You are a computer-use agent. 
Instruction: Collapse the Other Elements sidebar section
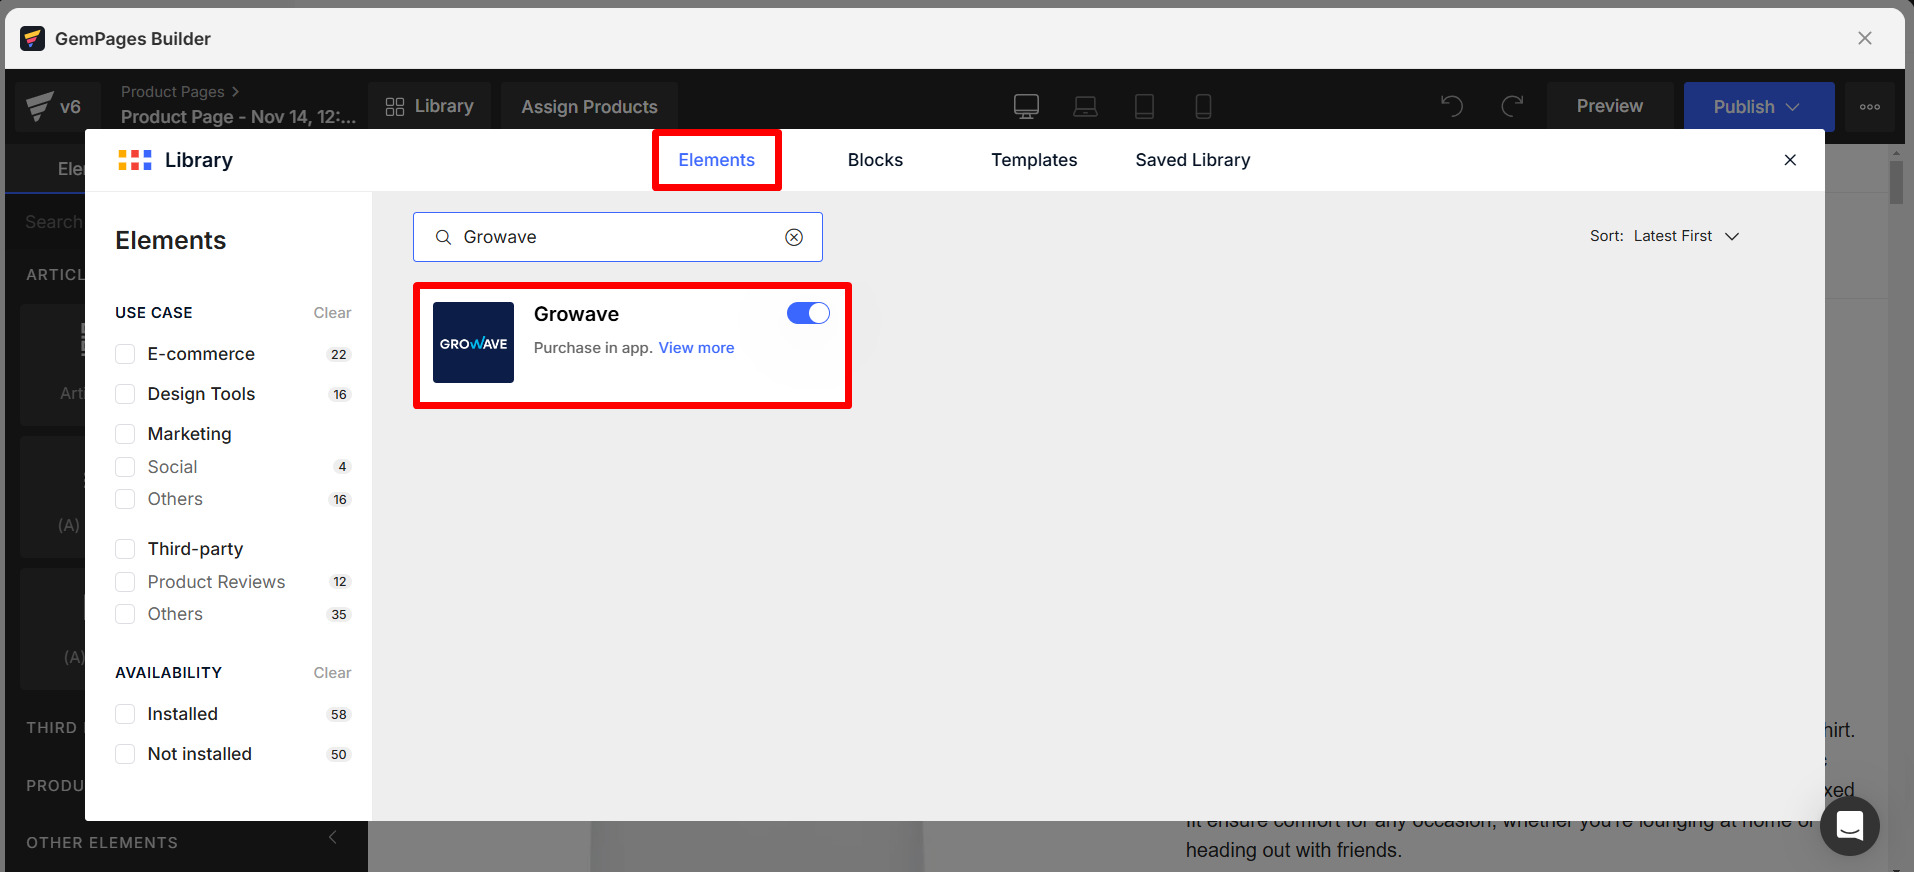coord(333,837)
